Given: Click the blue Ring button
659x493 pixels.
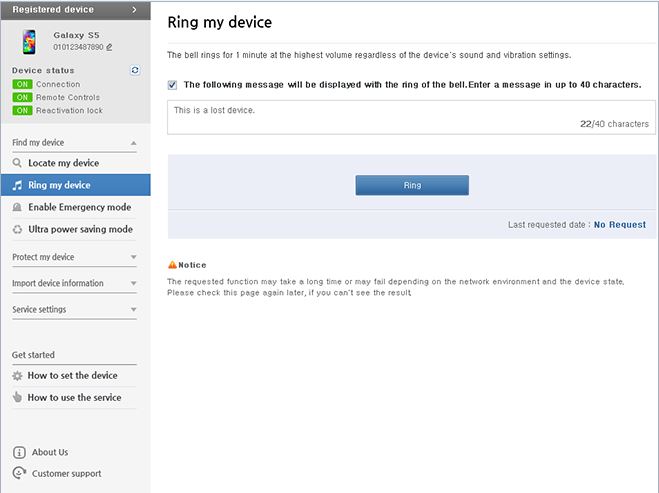Looking at the screenshot, I should (412, 185).
